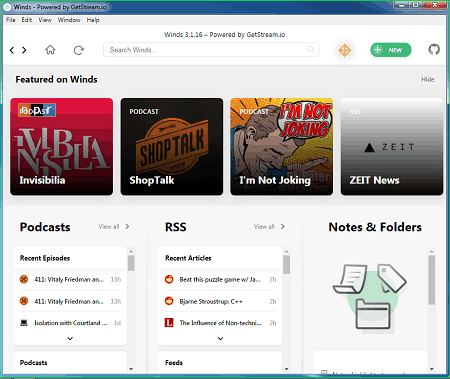The height and width of the screenshot is (379, 450).
Task: Open the File menu
Action: coord(11,20)
